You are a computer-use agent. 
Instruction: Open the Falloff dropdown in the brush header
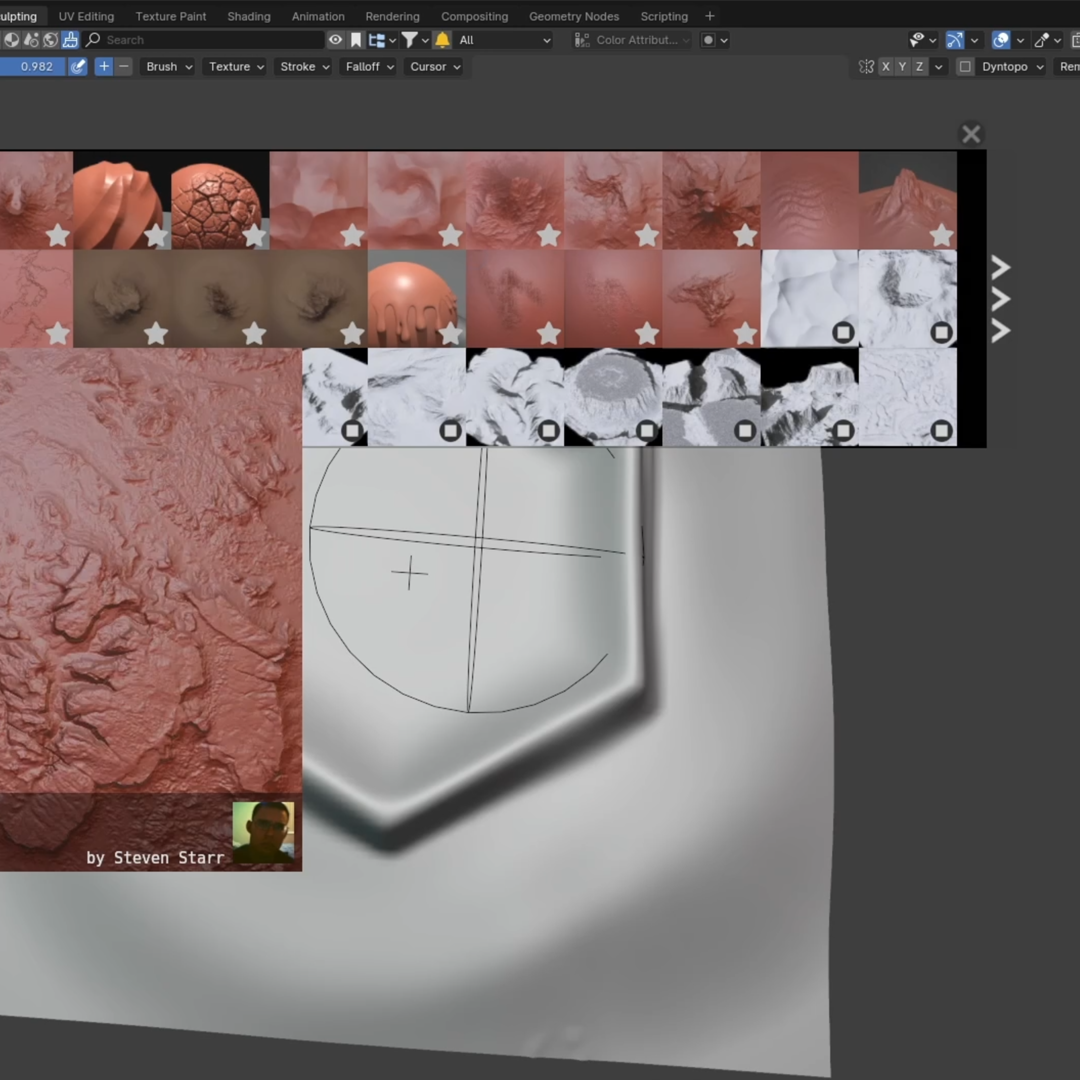pyautogui.click(x=368, y=66)
